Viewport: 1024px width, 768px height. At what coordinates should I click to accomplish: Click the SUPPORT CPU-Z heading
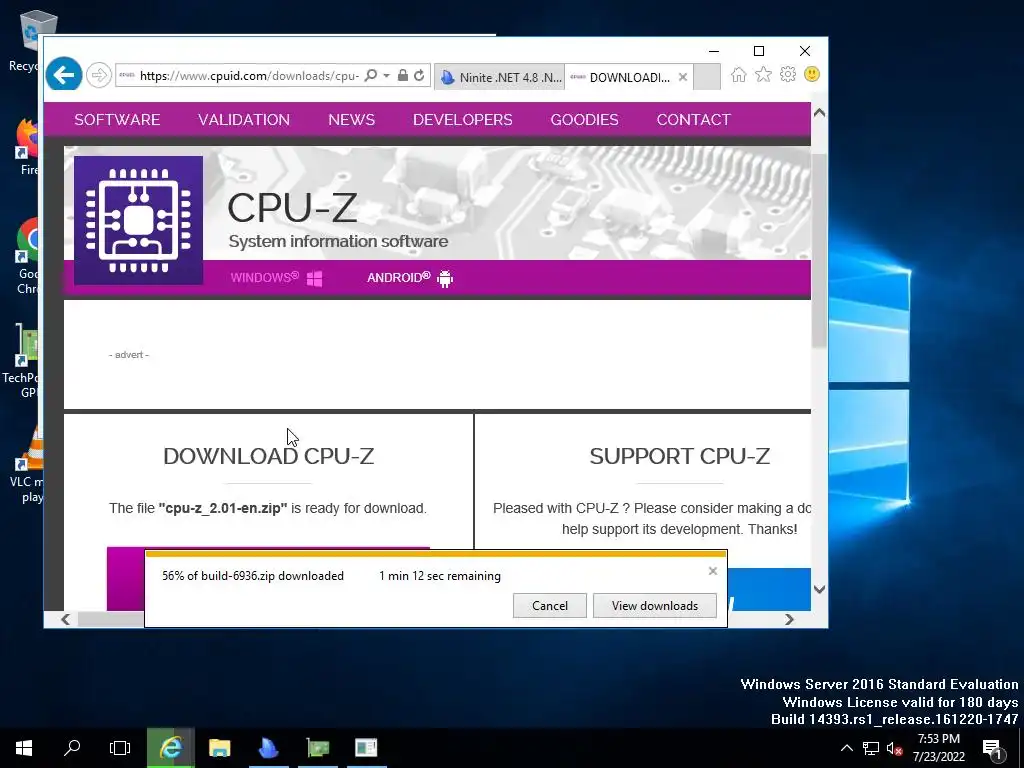679,456
